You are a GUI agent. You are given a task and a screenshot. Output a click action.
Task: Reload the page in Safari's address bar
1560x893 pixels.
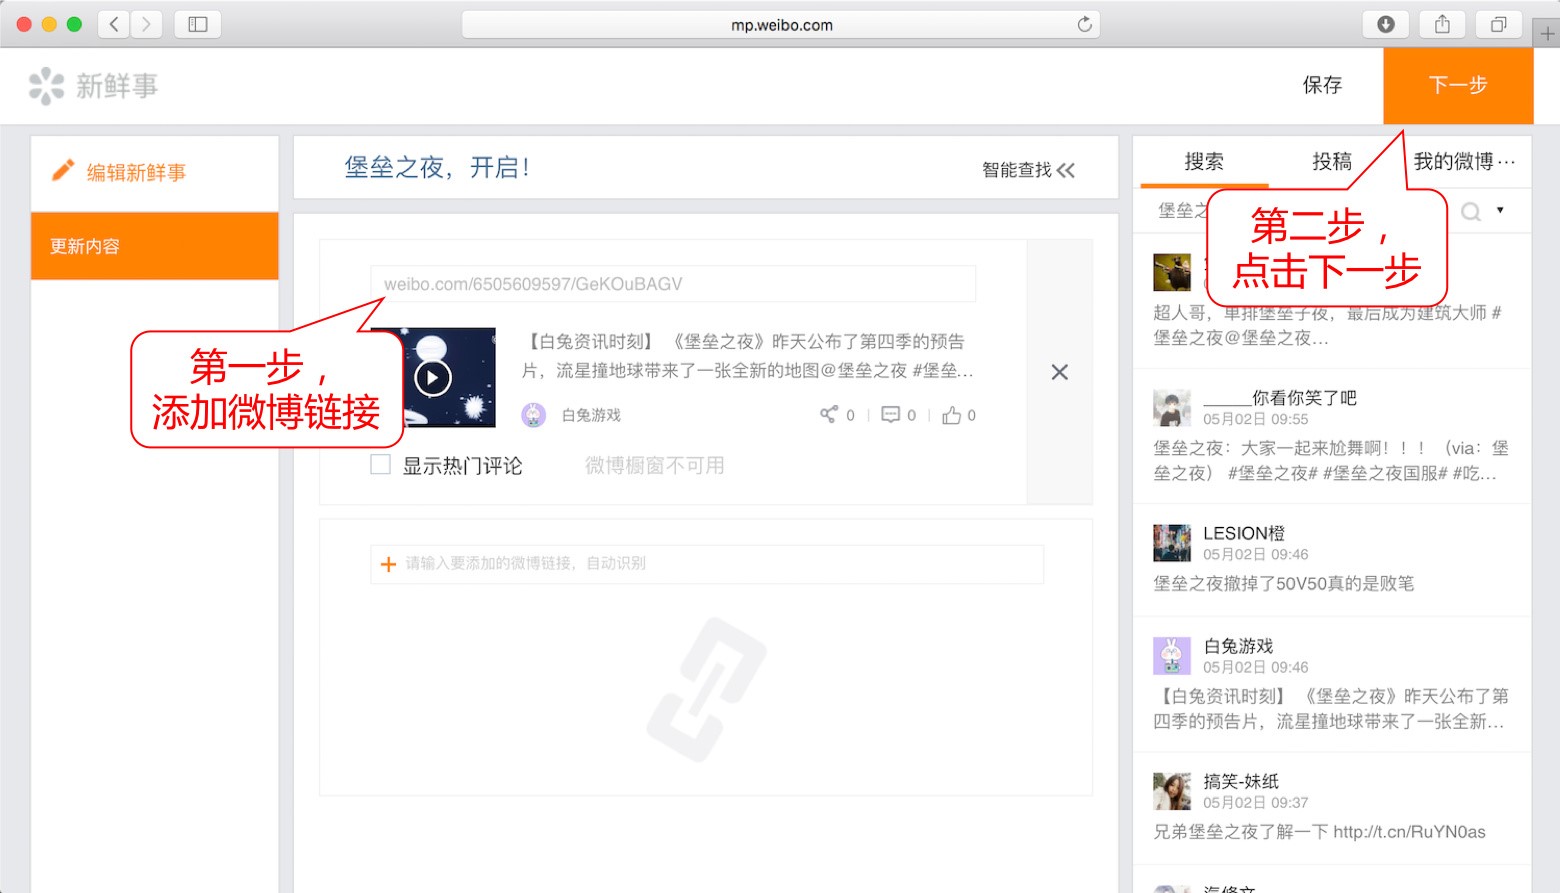[1085, 24]
